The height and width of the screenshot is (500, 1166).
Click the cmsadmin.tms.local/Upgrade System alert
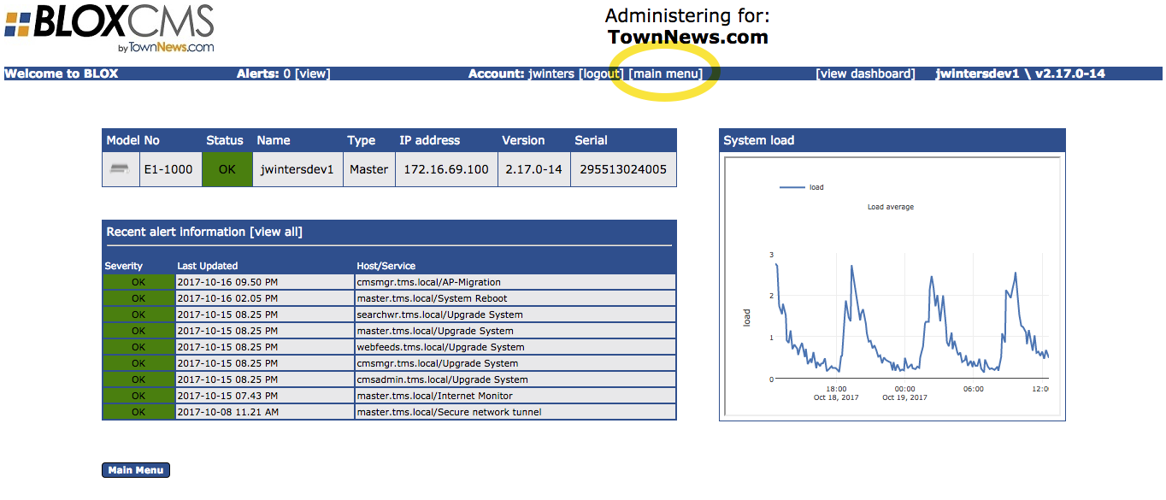tap(442, 380)
